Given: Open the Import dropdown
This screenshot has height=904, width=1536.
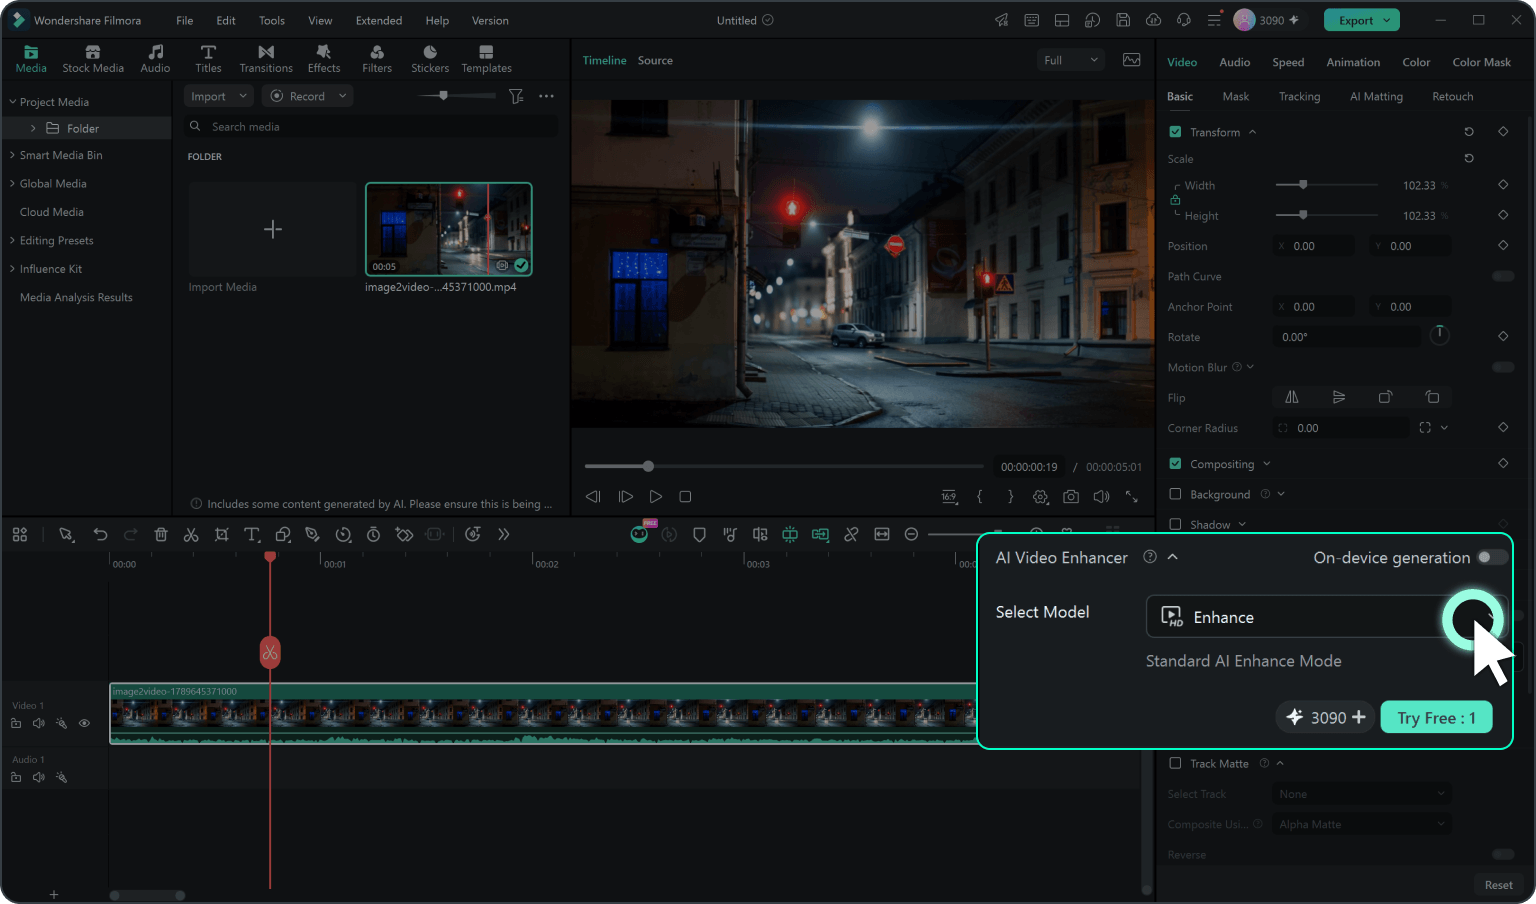Looking at the screenshot, I should [219, 96].
